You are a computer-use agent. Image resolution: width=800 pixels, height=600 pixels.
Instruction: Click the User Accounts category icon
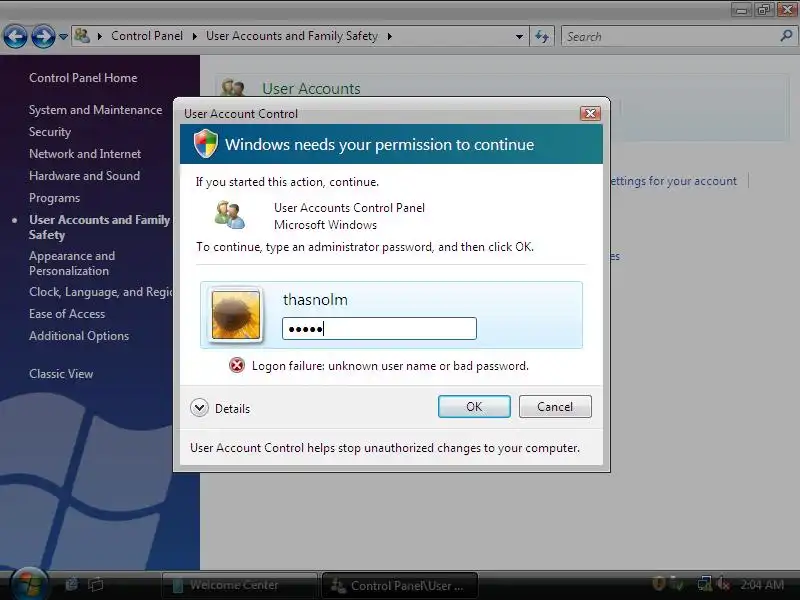click(233, 87)
